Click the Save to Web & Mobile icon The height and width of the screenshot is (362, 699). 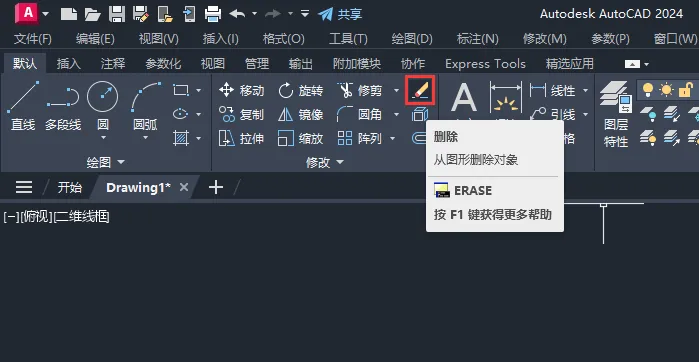[189, 14]
